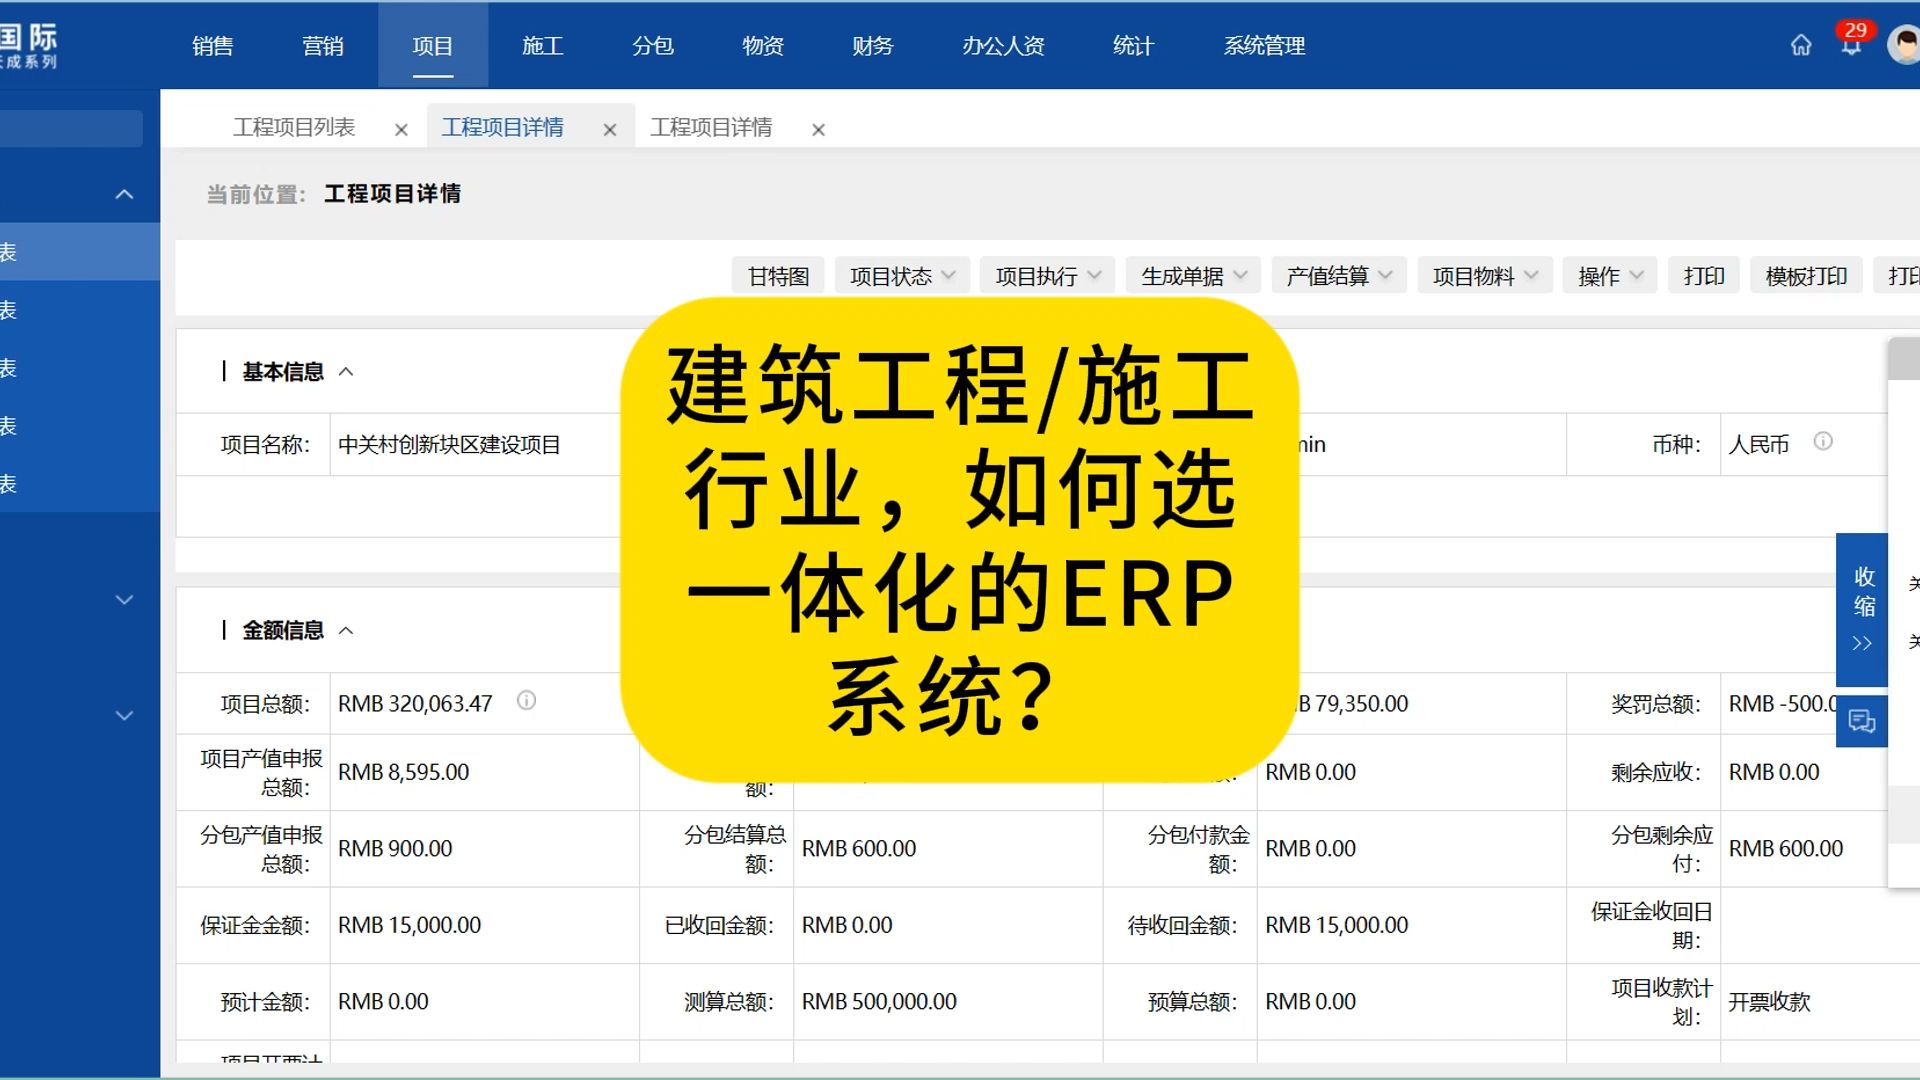The height and width of the screenshot is (1080, 1920).
Task: Open the 办公人资 menu
Action: point(1003,46)
